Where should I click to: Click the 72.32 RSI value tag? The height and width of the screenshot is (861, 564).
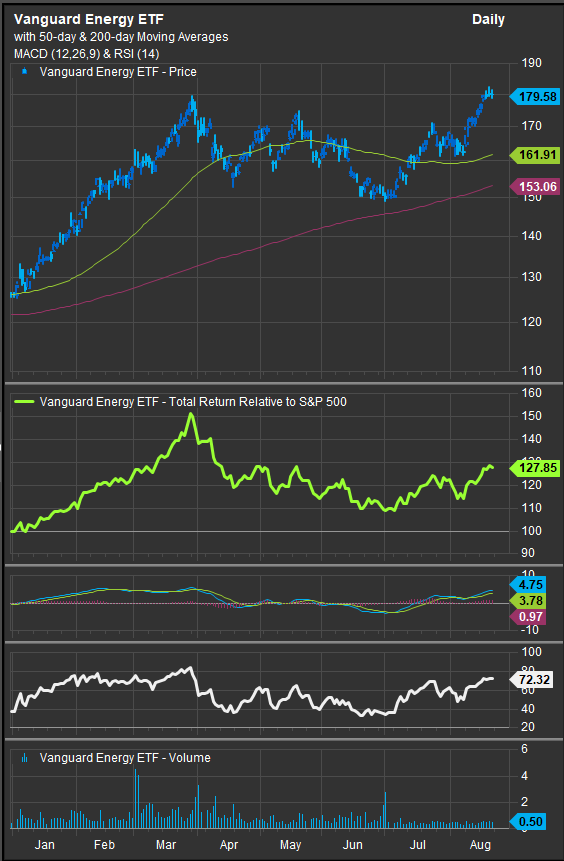point(531,680)
